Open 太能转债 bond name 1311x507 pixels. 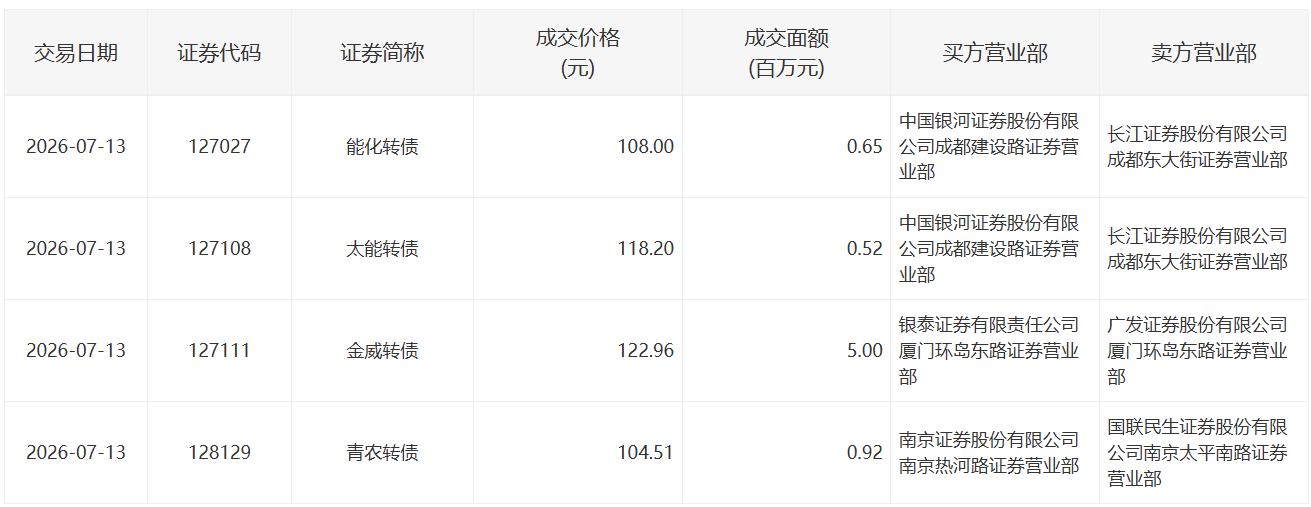coord(383,249)
